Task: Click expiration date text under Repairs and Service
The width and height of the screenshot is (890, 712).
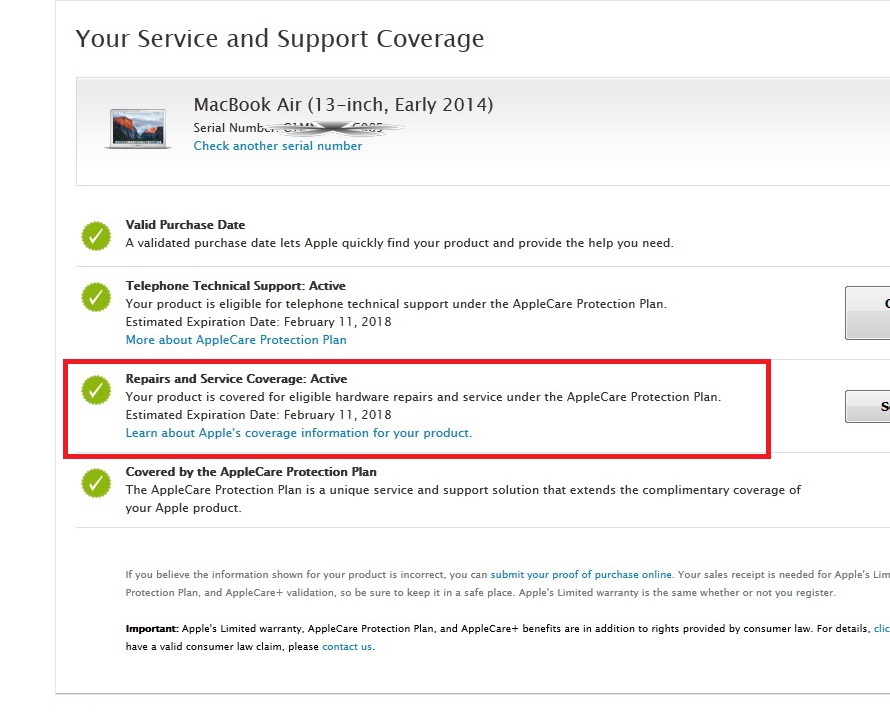Action: point(258,415)
